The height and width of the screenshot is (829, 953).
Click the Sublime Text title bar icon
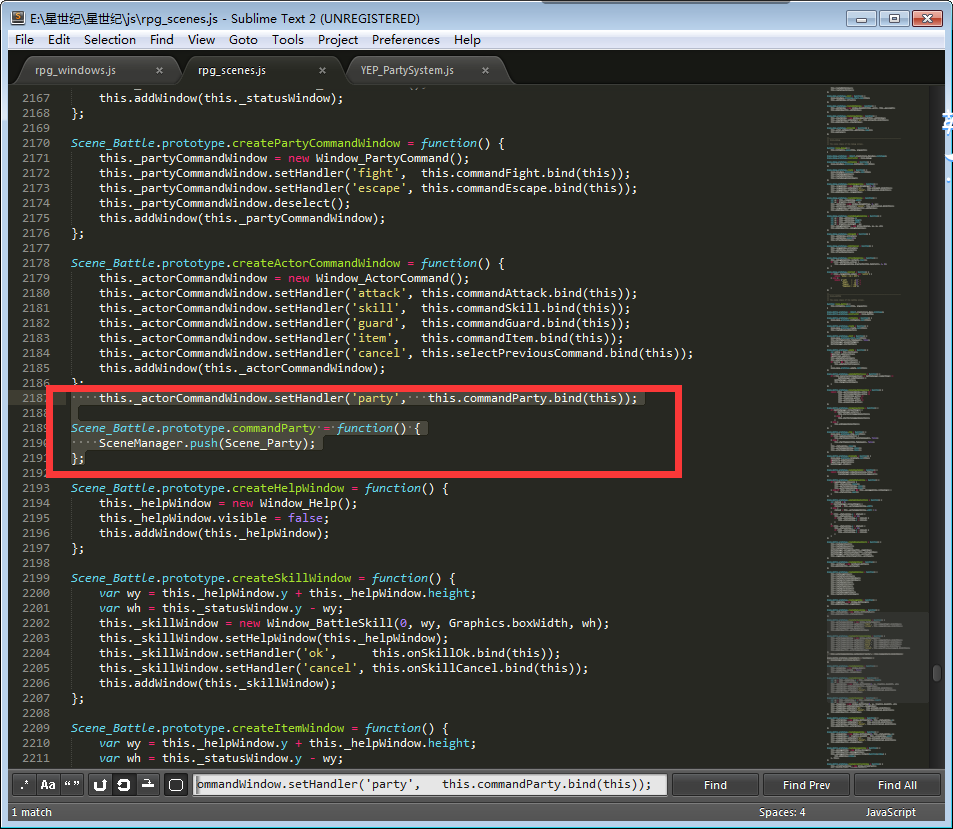[18, 18]
